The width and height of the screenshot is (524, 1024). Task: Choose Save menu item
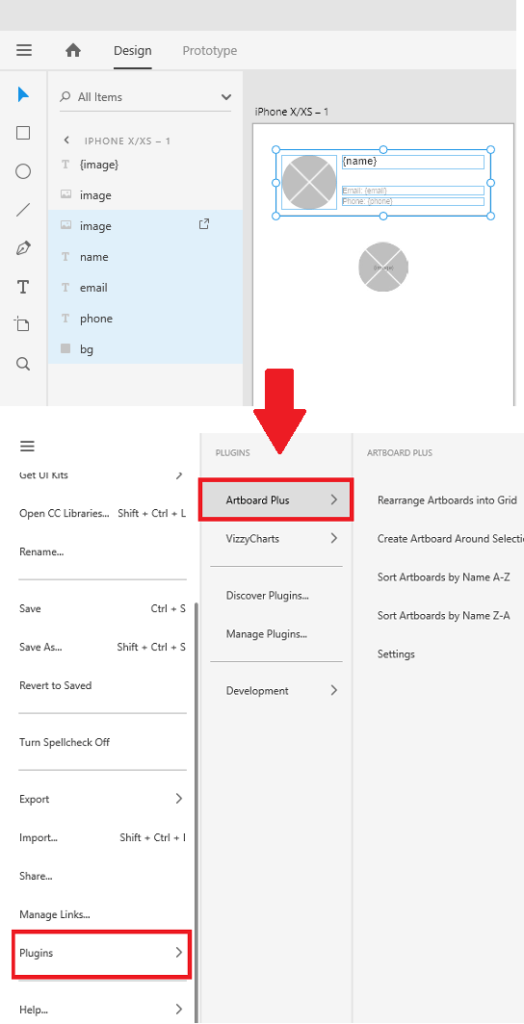click(x=103, y=609)
